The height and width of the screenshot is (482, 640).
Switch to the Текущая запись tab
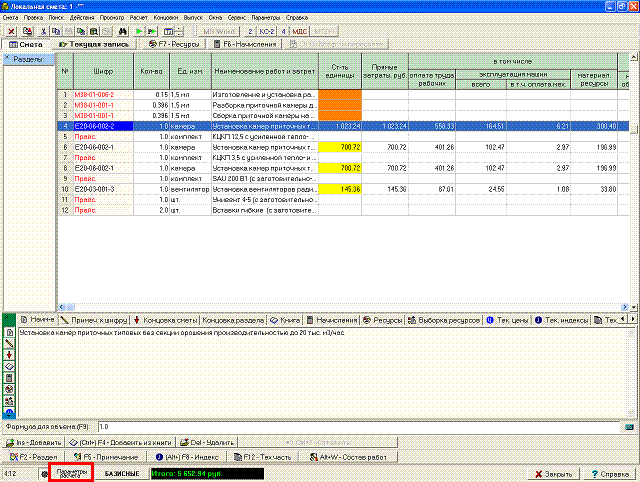[96, 45]
